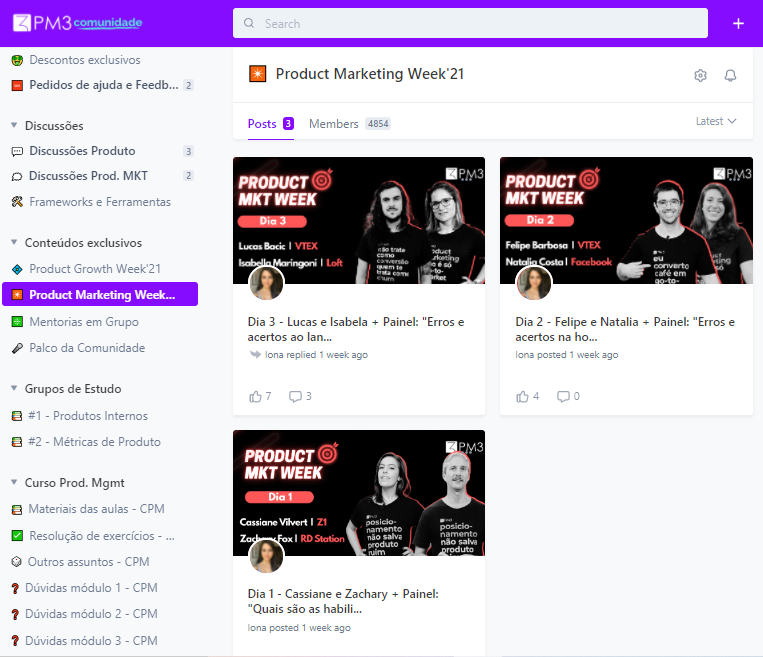This screenshot has height=657, width=763.
Task: Click the notification bell icon
Action: pyautogui.click(x=730, y=75)
